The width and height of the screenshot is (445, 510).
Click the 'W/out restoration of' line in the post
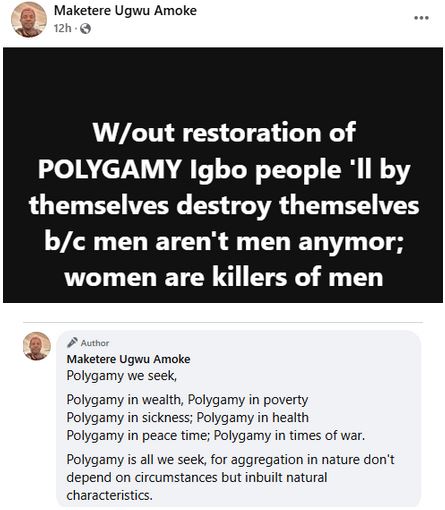click(224, 132)
